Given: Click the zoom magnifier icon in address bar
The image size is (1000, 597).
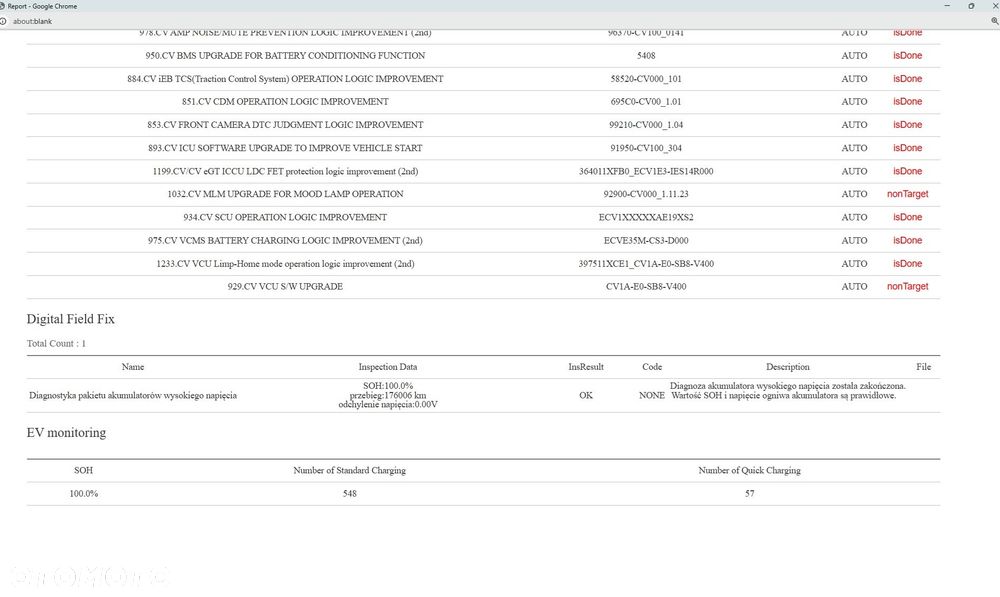Looking at the screenshot, I should [x=995, y=21].
